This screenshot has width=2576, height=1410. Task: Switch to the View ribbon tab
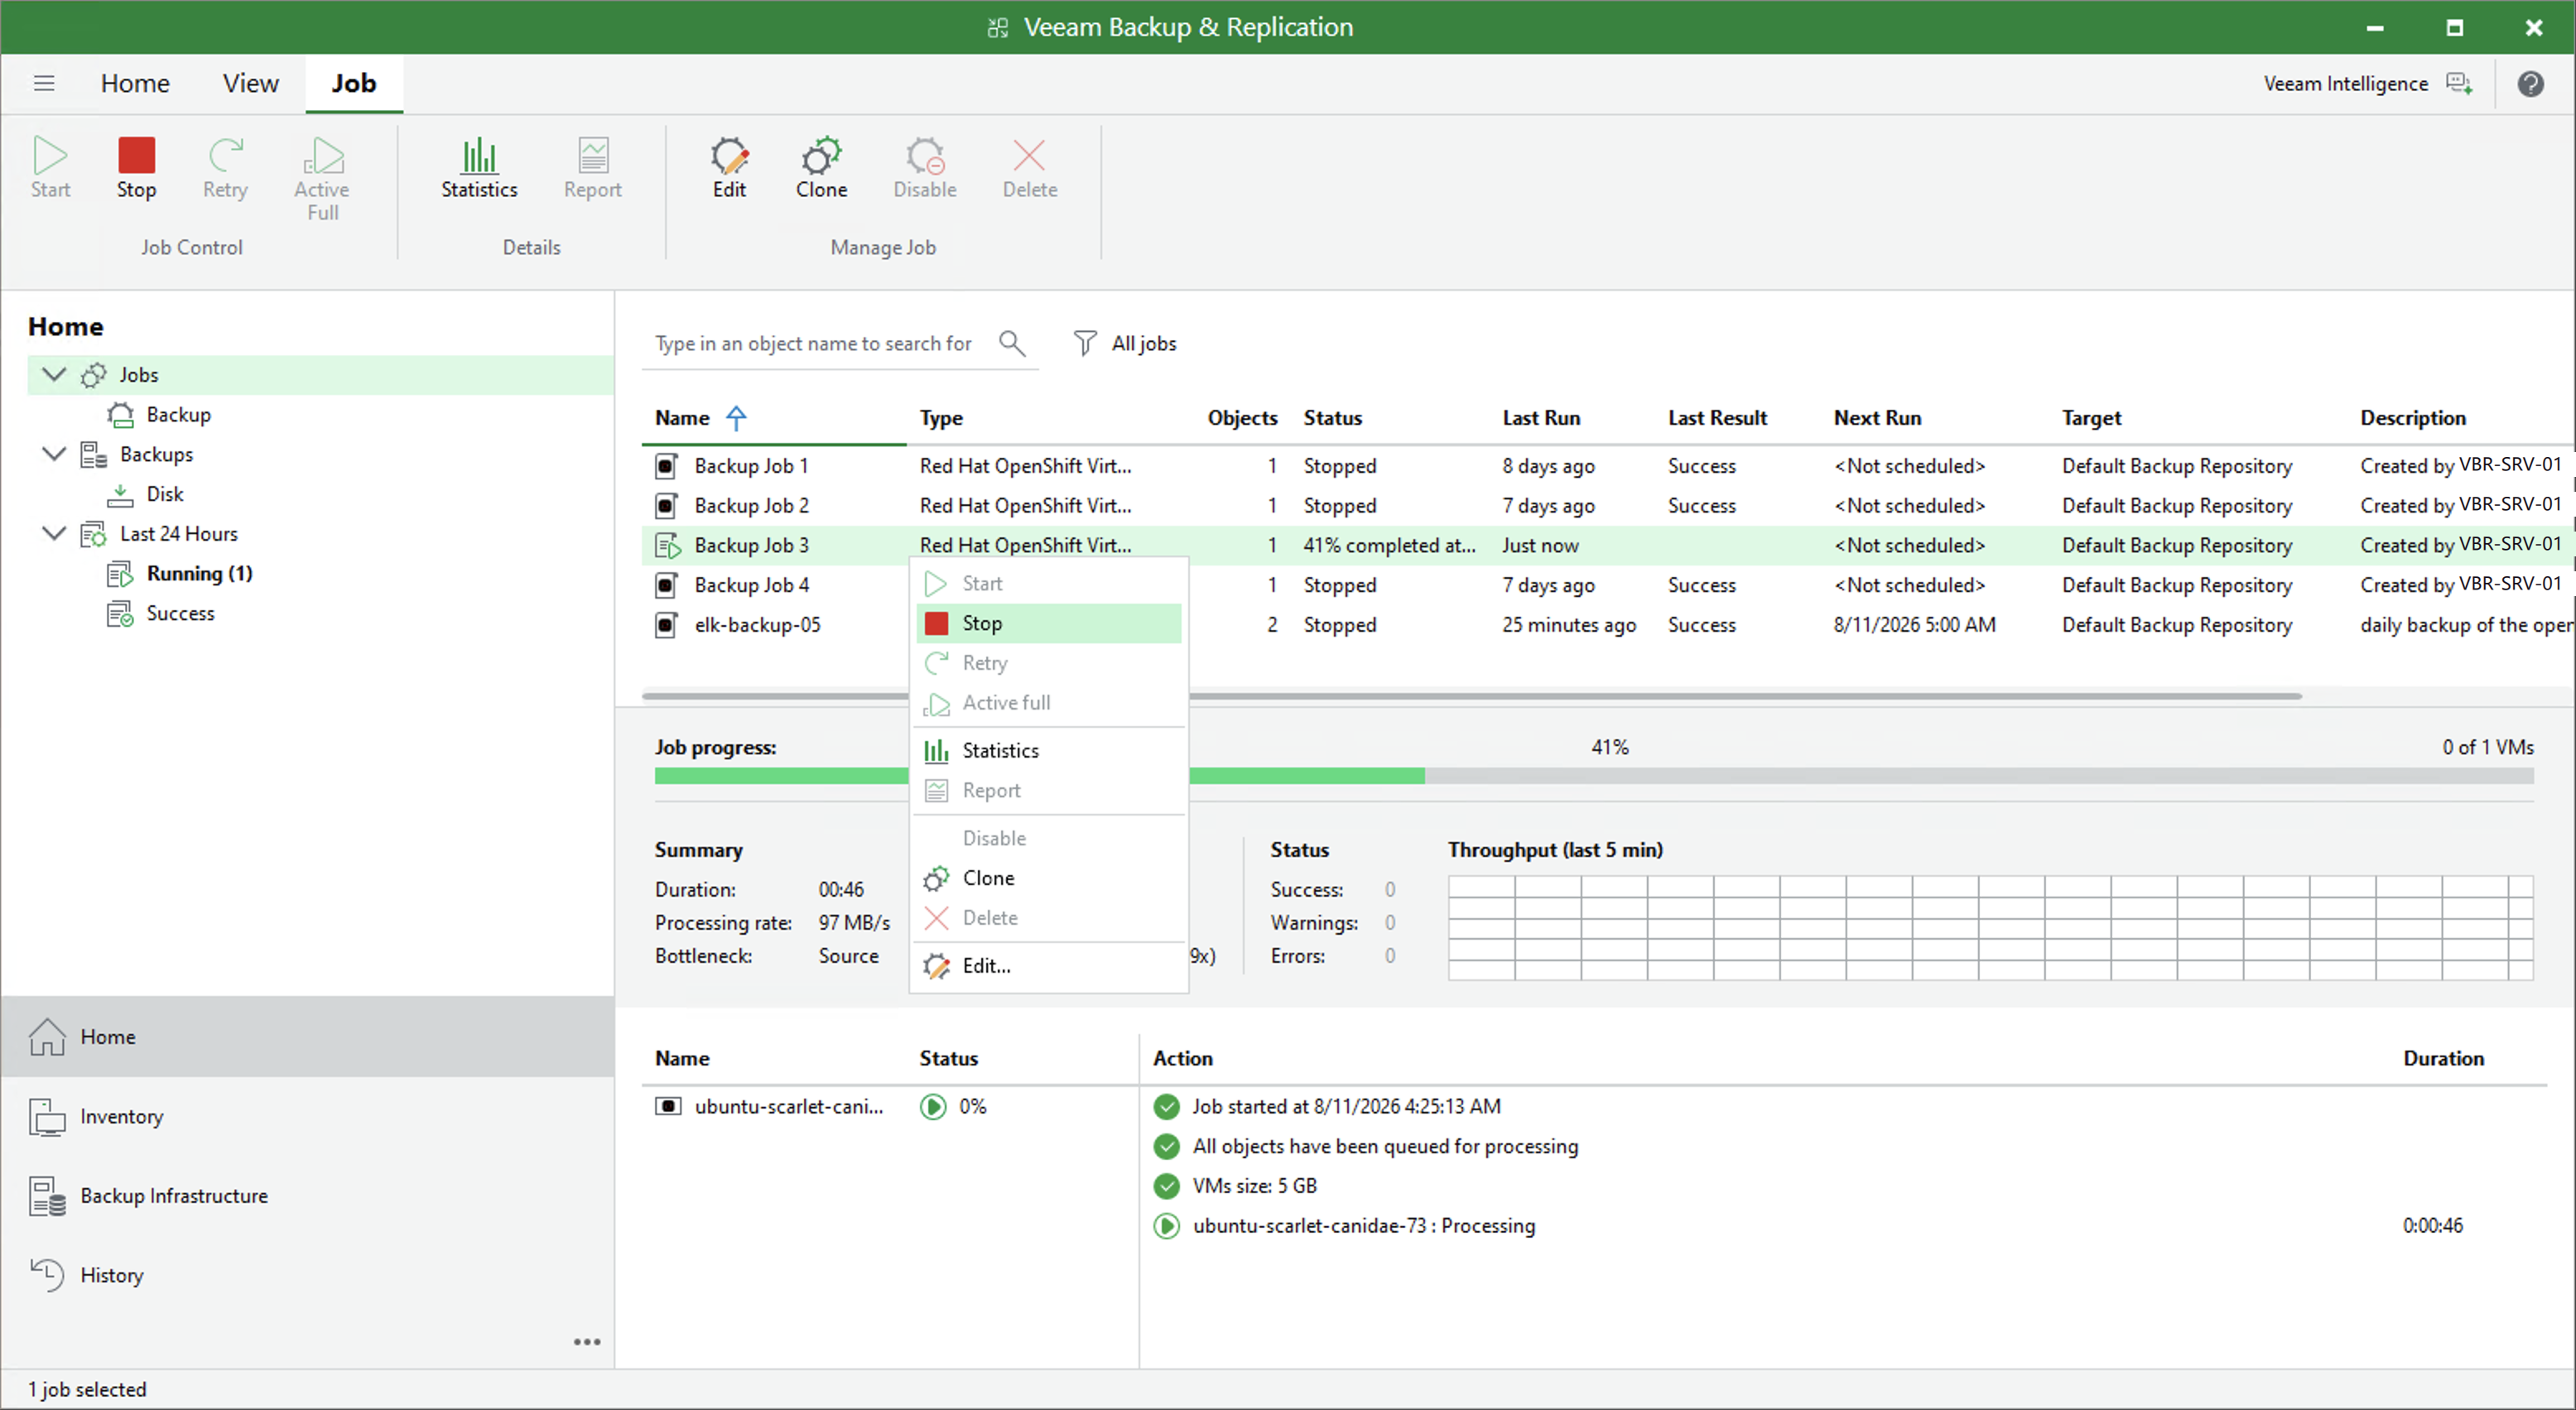[250, 83]
